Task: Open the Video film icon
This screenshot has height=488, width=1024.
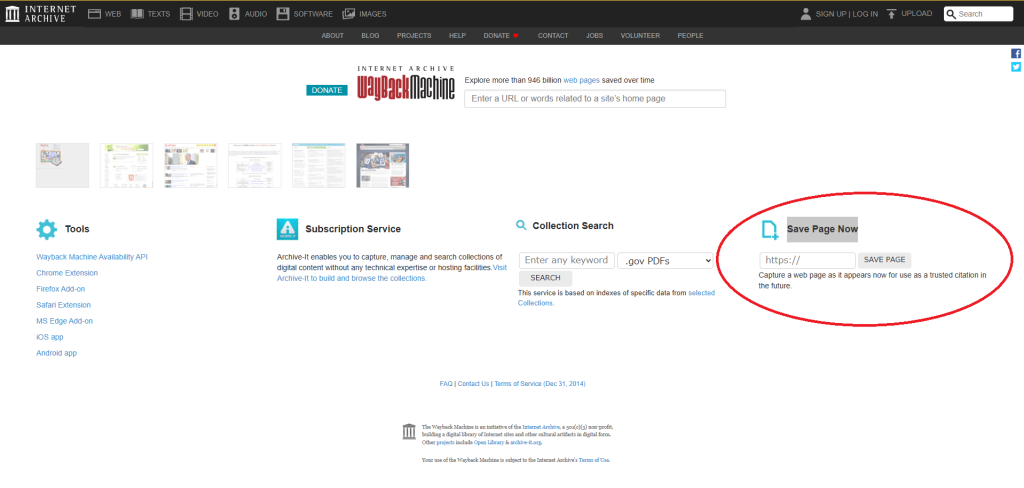Action: (186, 14)
